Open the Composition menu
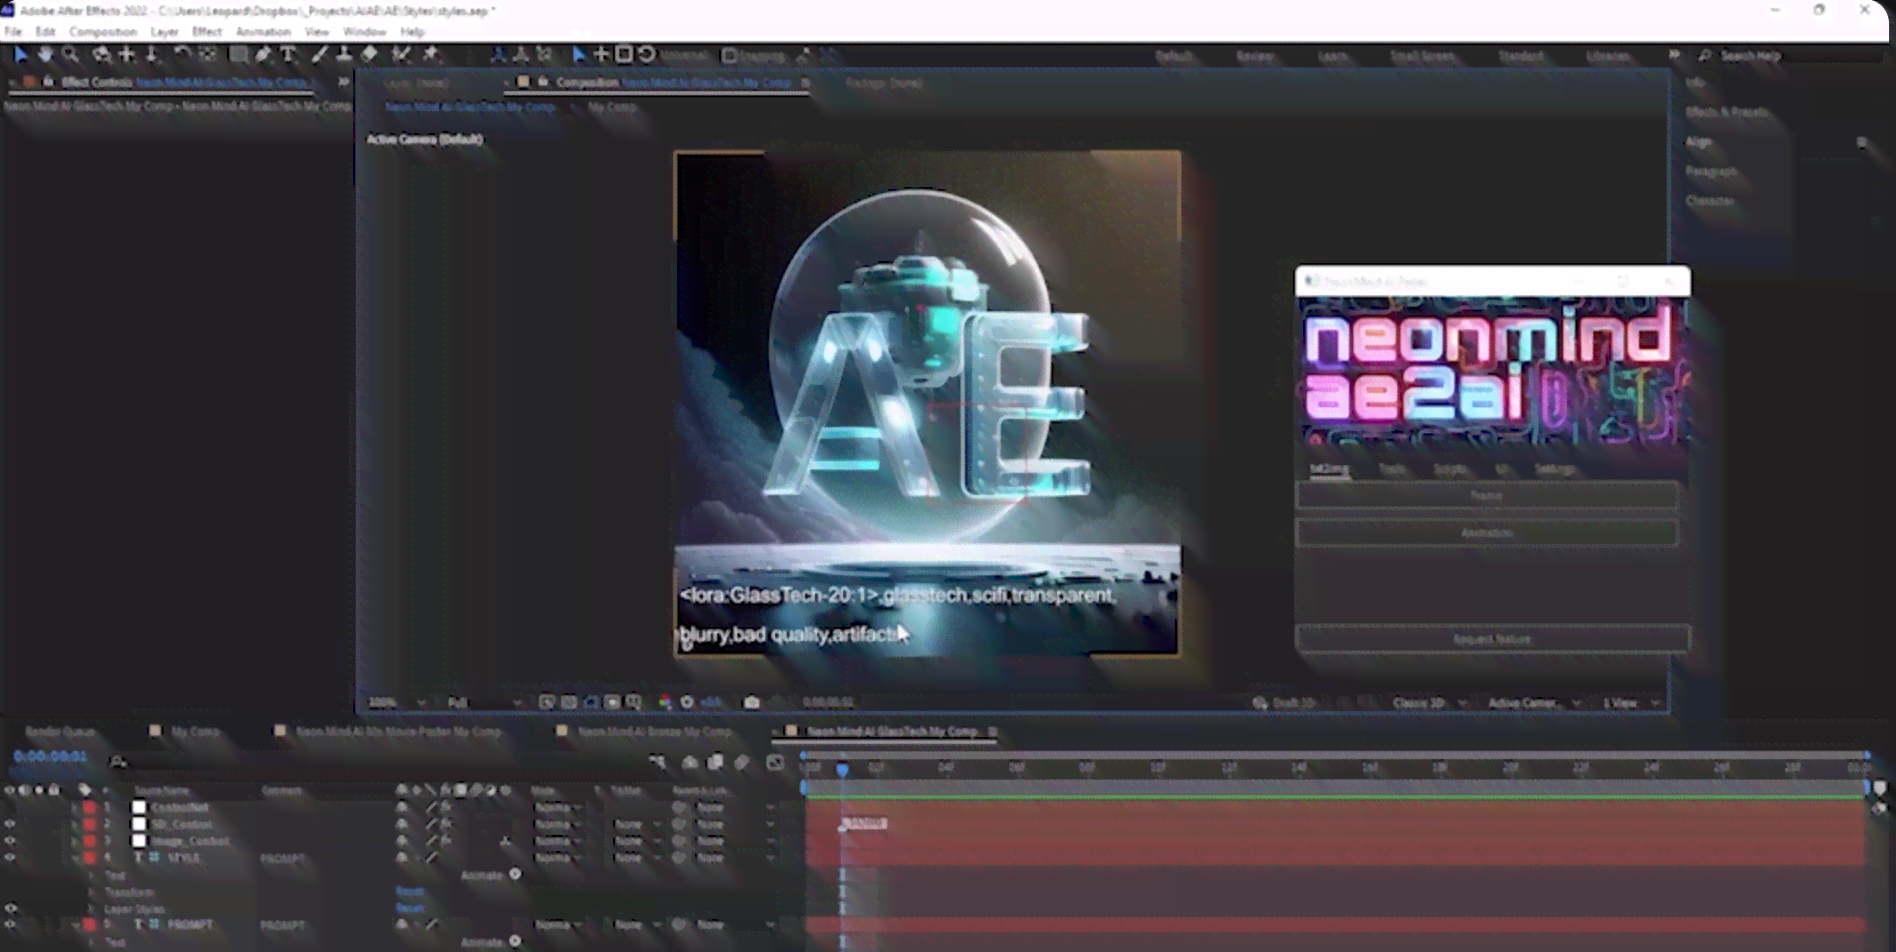 point(103,32)
